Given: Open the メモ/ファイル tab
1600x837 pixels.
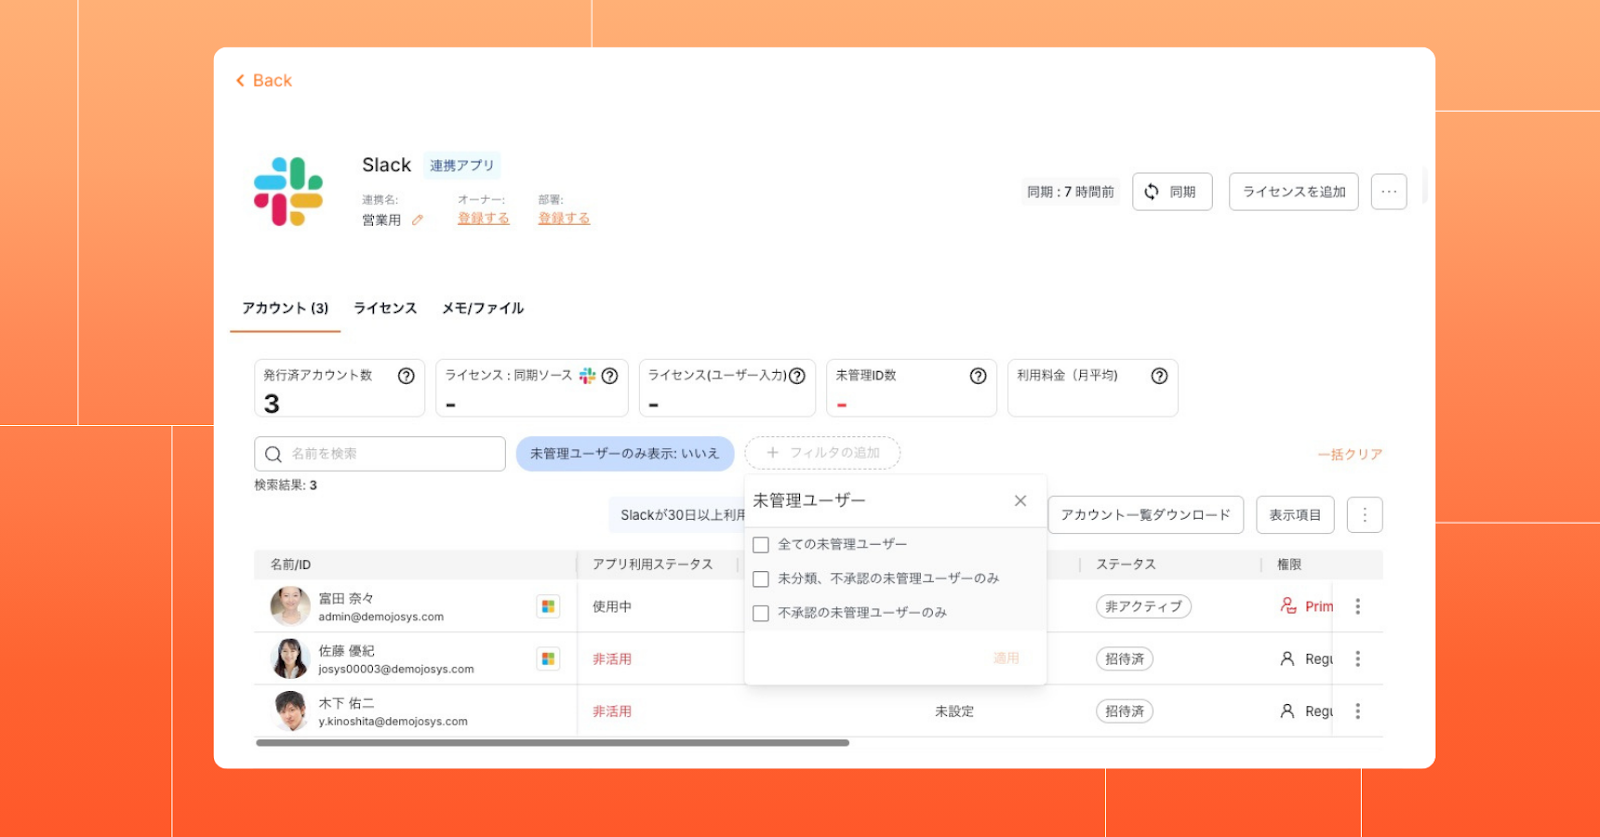Looking at the screenshot, I should click(x=483, y=308).
